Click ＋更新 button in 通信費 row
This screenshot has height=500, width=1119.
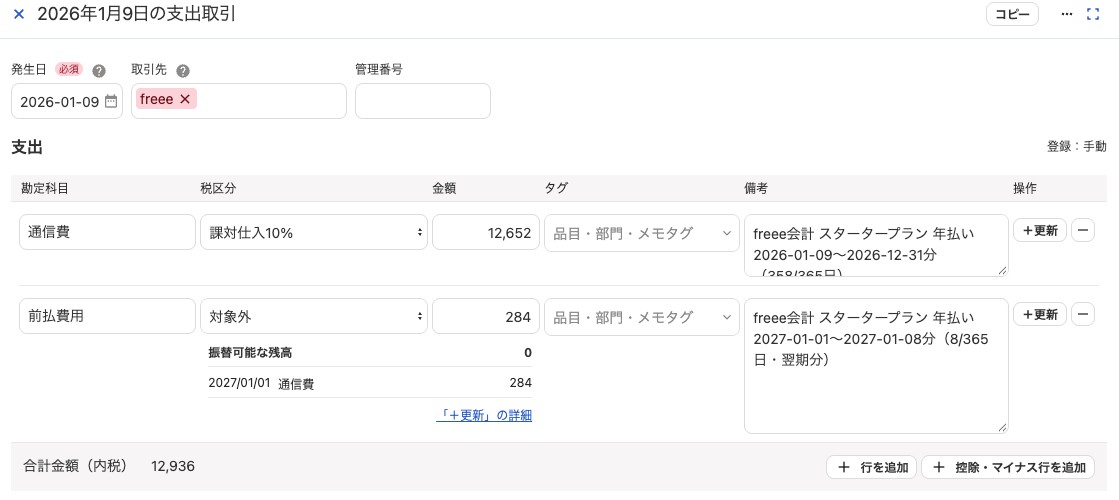[x=1040, y=230]
